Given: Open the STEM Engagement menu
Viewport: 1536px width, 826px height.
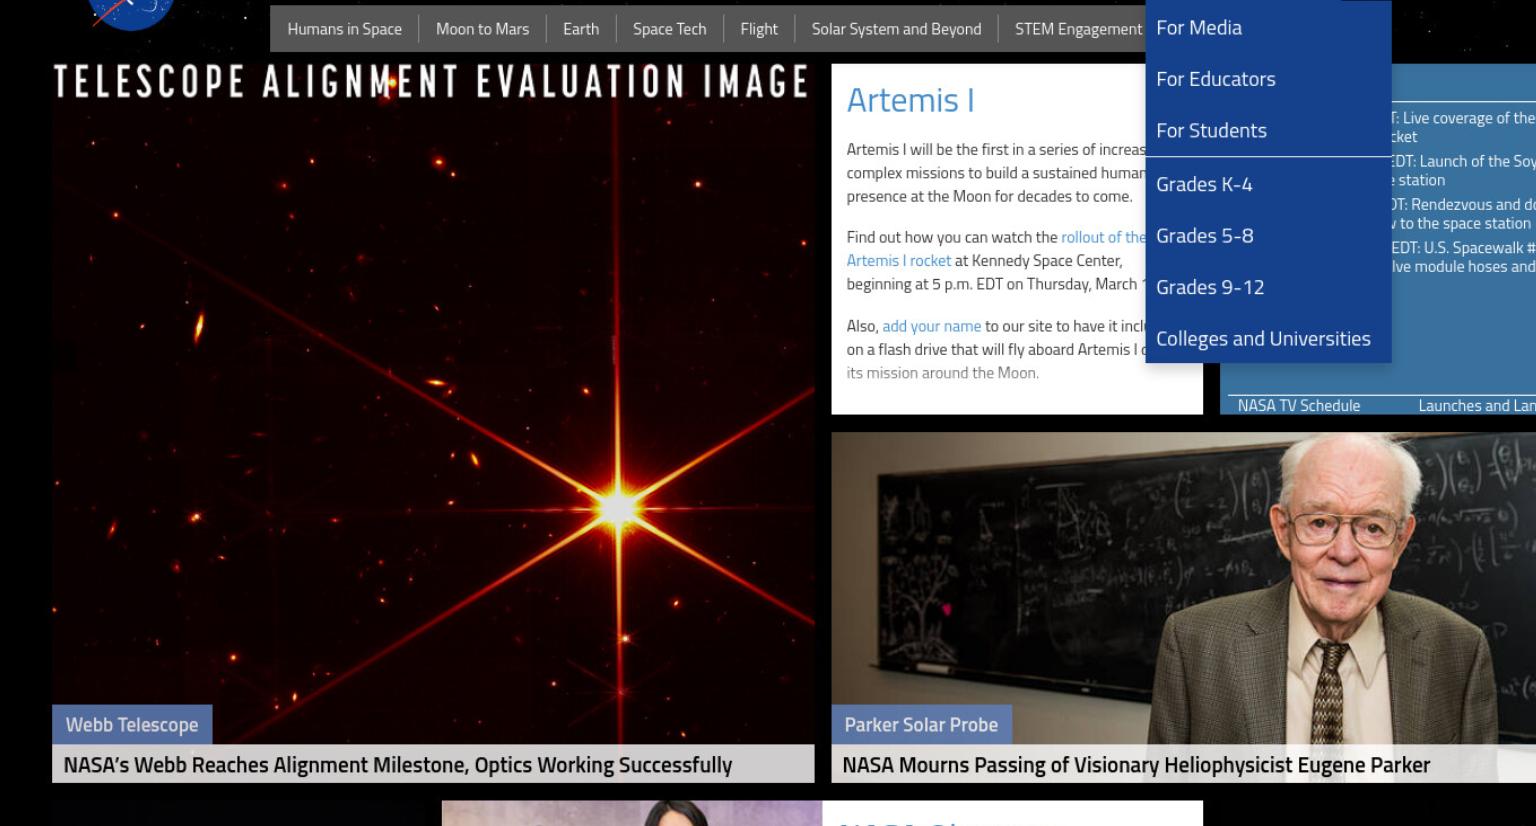Looking at the screenshot, I should tap(1078, 29).
